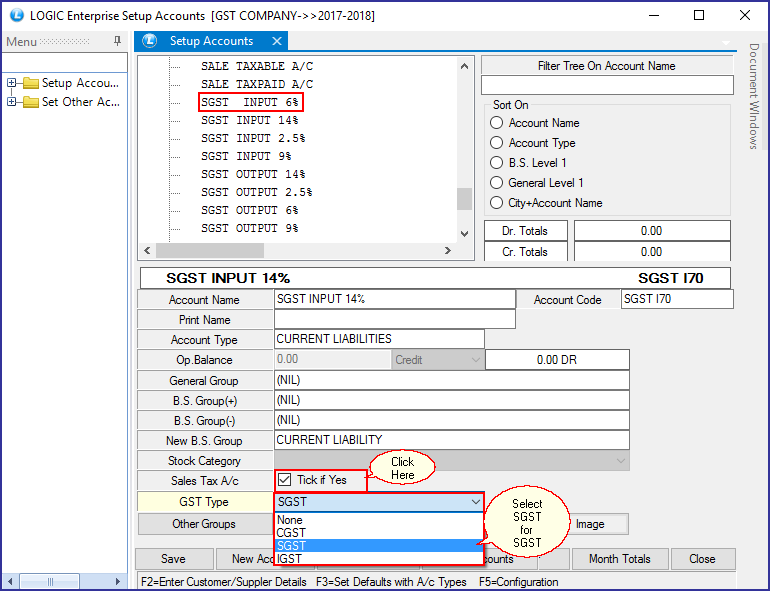Click account tree scroll down arrow
The image size is (770, 591).
(465, 234)
